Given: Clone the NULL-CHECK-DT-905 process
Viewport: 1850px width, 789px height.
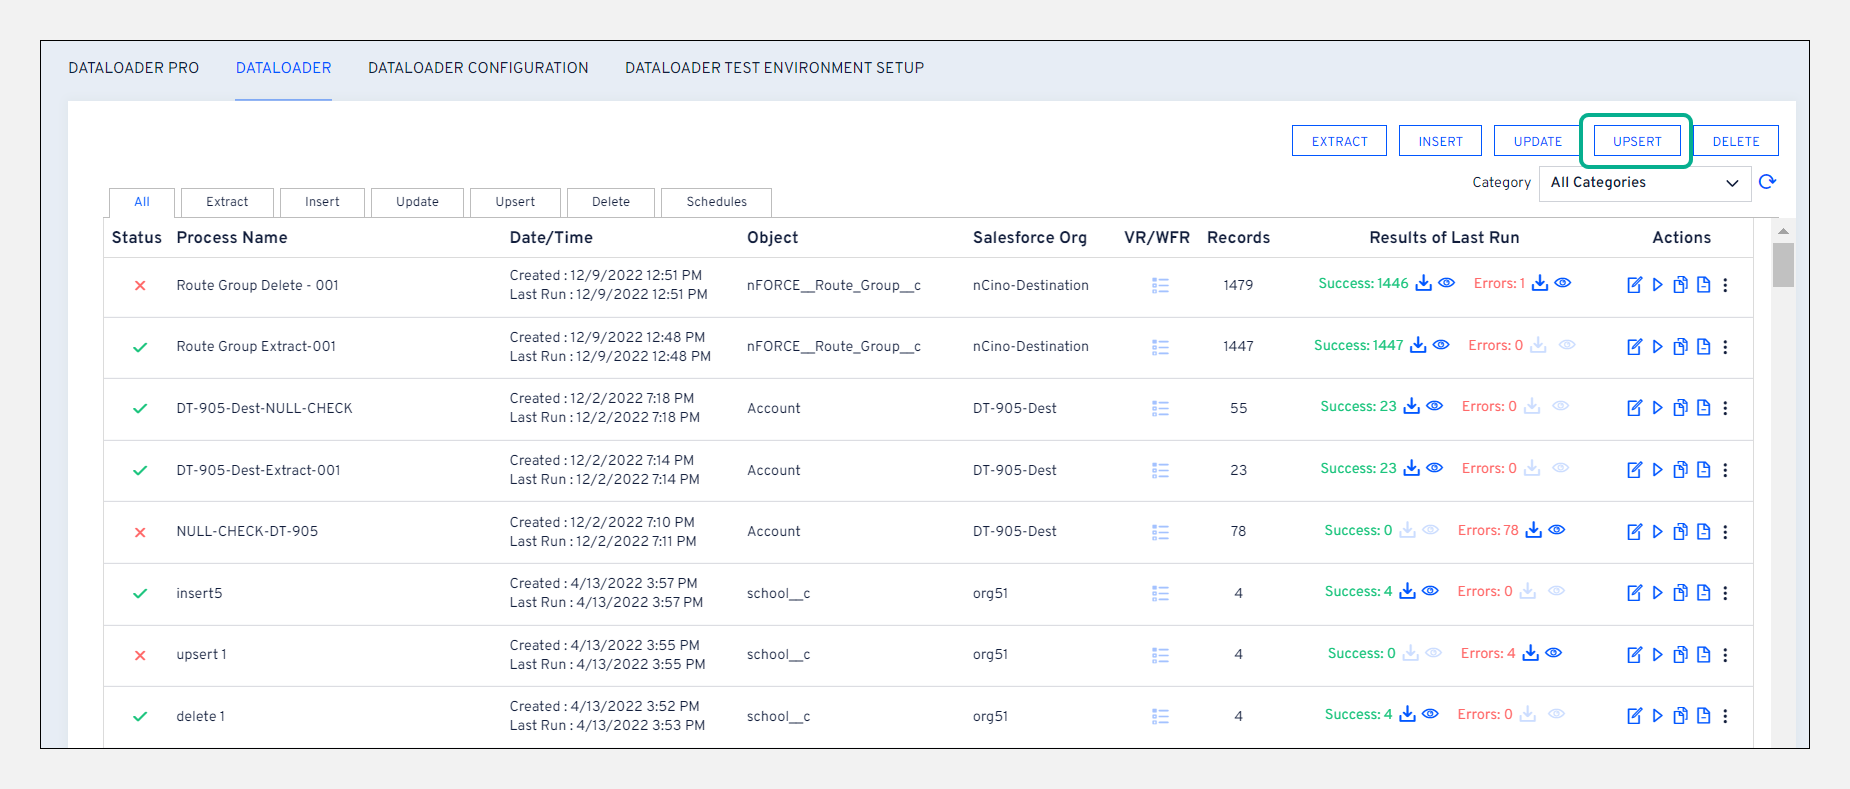Looking at the screenshot, I should tap(1680, 532).
